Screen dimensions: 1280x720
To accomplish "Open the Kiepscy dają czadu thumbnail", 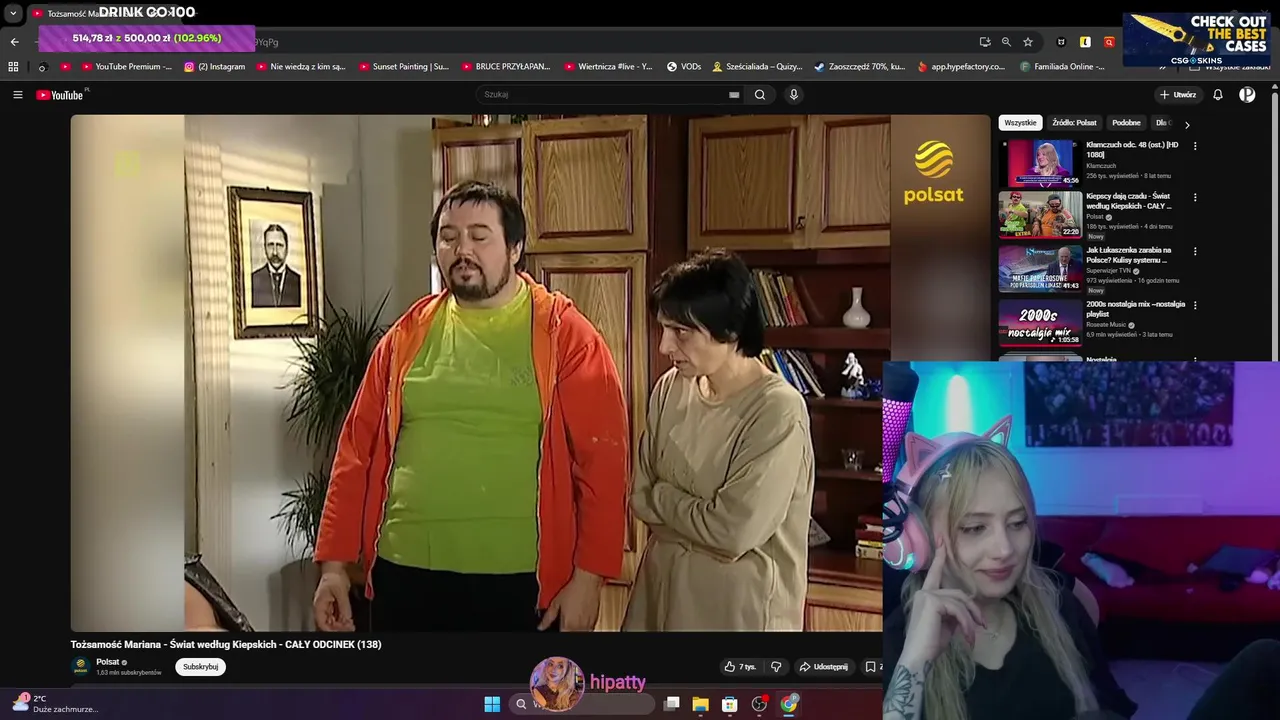I will point(1040,214).
